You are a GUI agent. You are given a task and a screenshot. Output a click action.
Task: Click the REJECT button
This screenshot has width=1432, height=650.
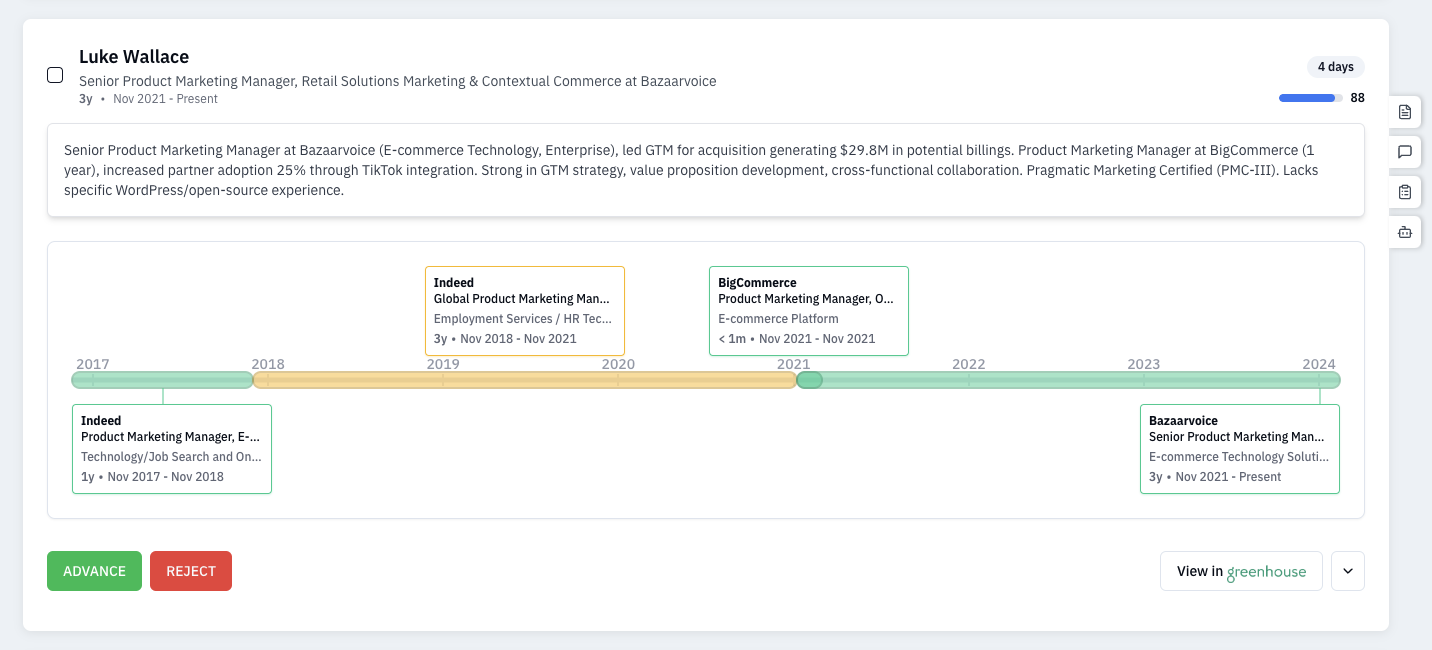[191, 571]
